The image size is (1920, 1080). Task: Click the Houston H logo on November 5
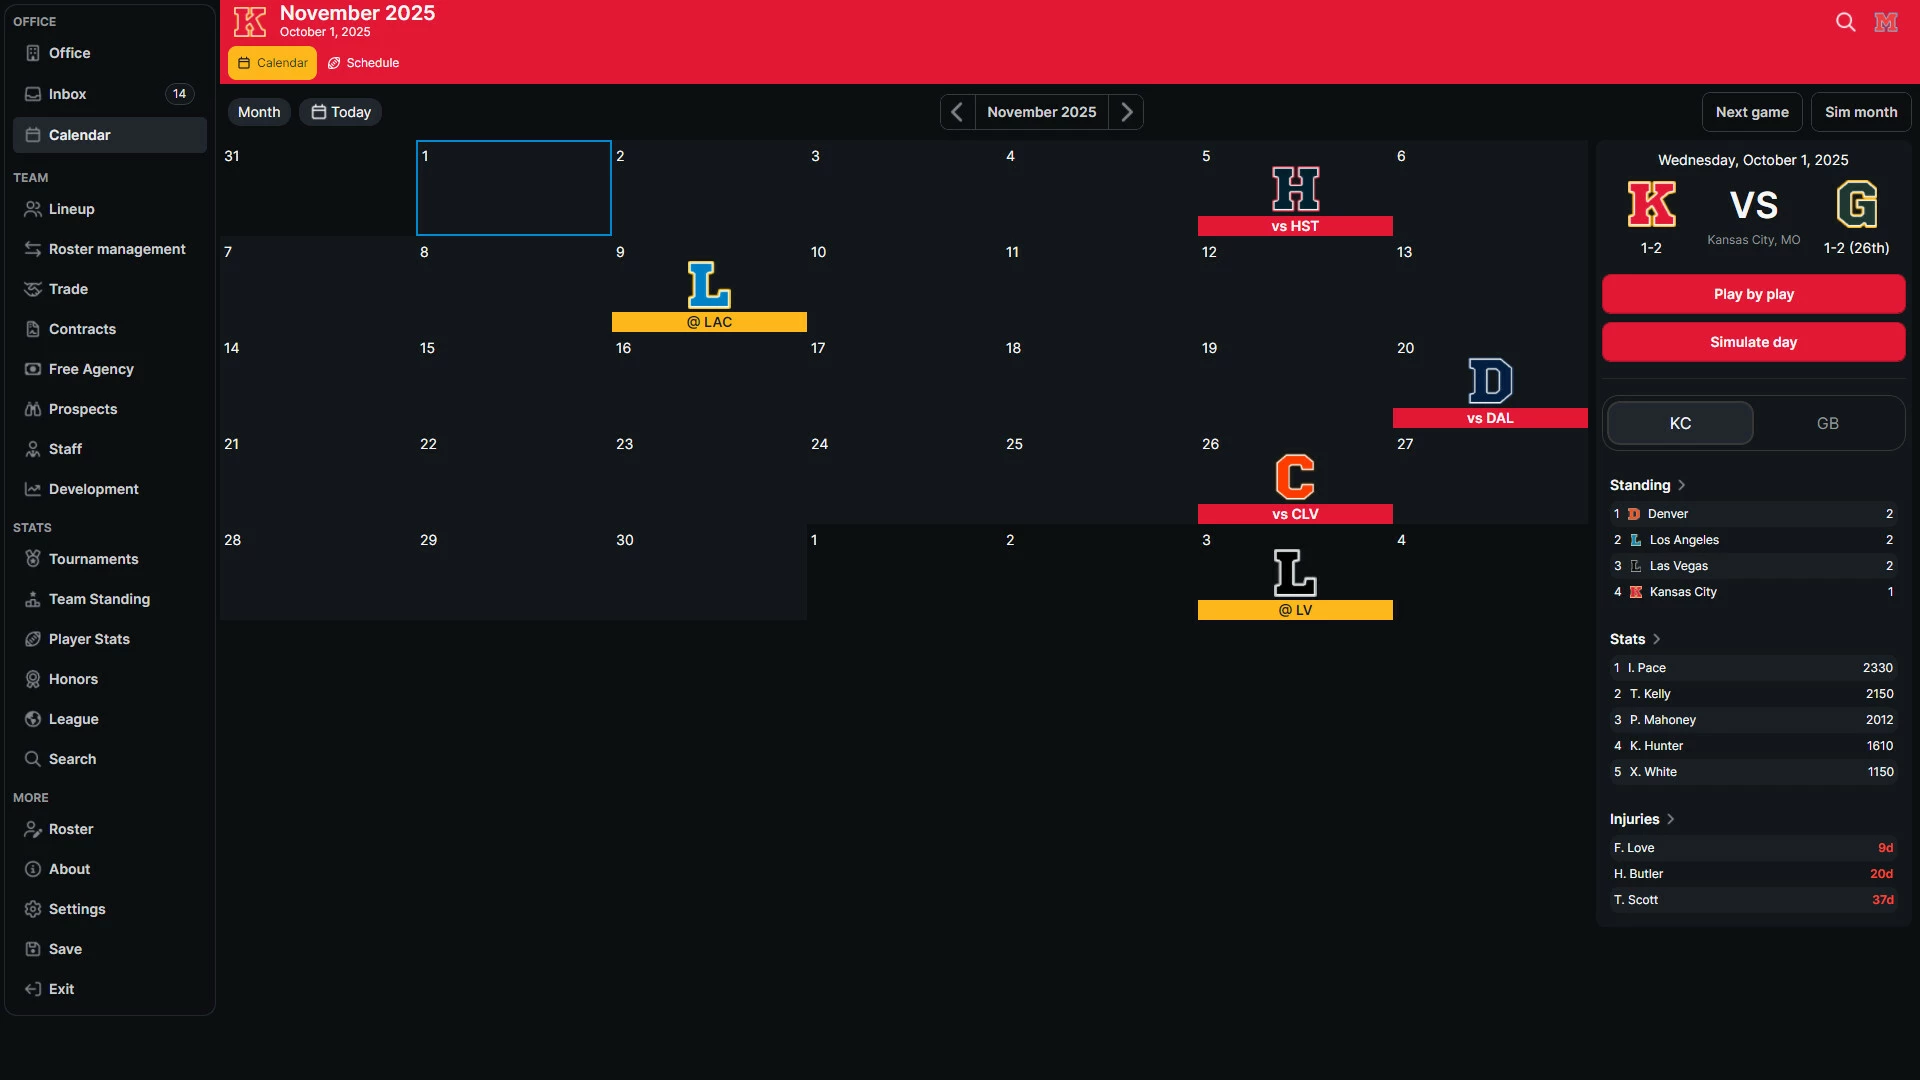[x=1295, y=189]
